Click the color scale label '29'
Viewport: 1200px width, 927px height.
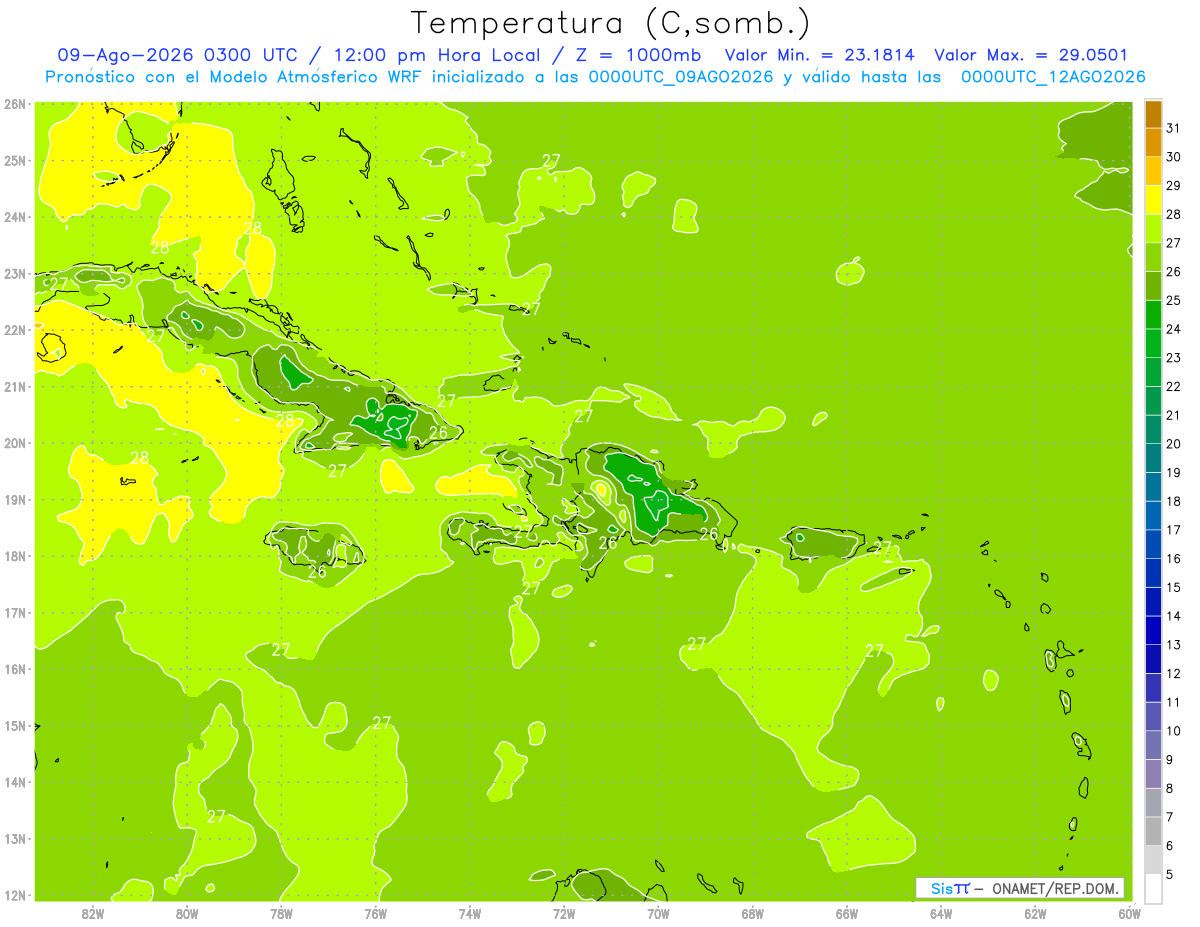pos(1173,185)
